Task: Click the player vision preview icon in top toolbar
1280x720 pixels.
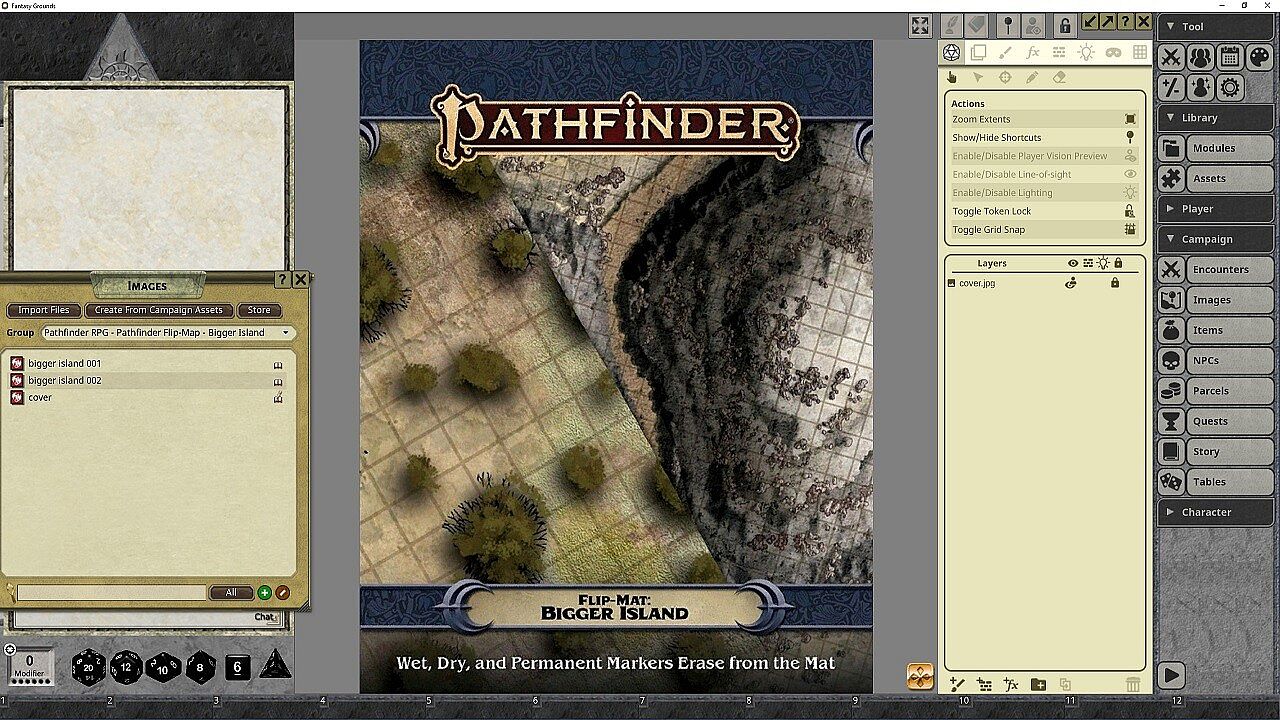Action: tap(1034, 25)
